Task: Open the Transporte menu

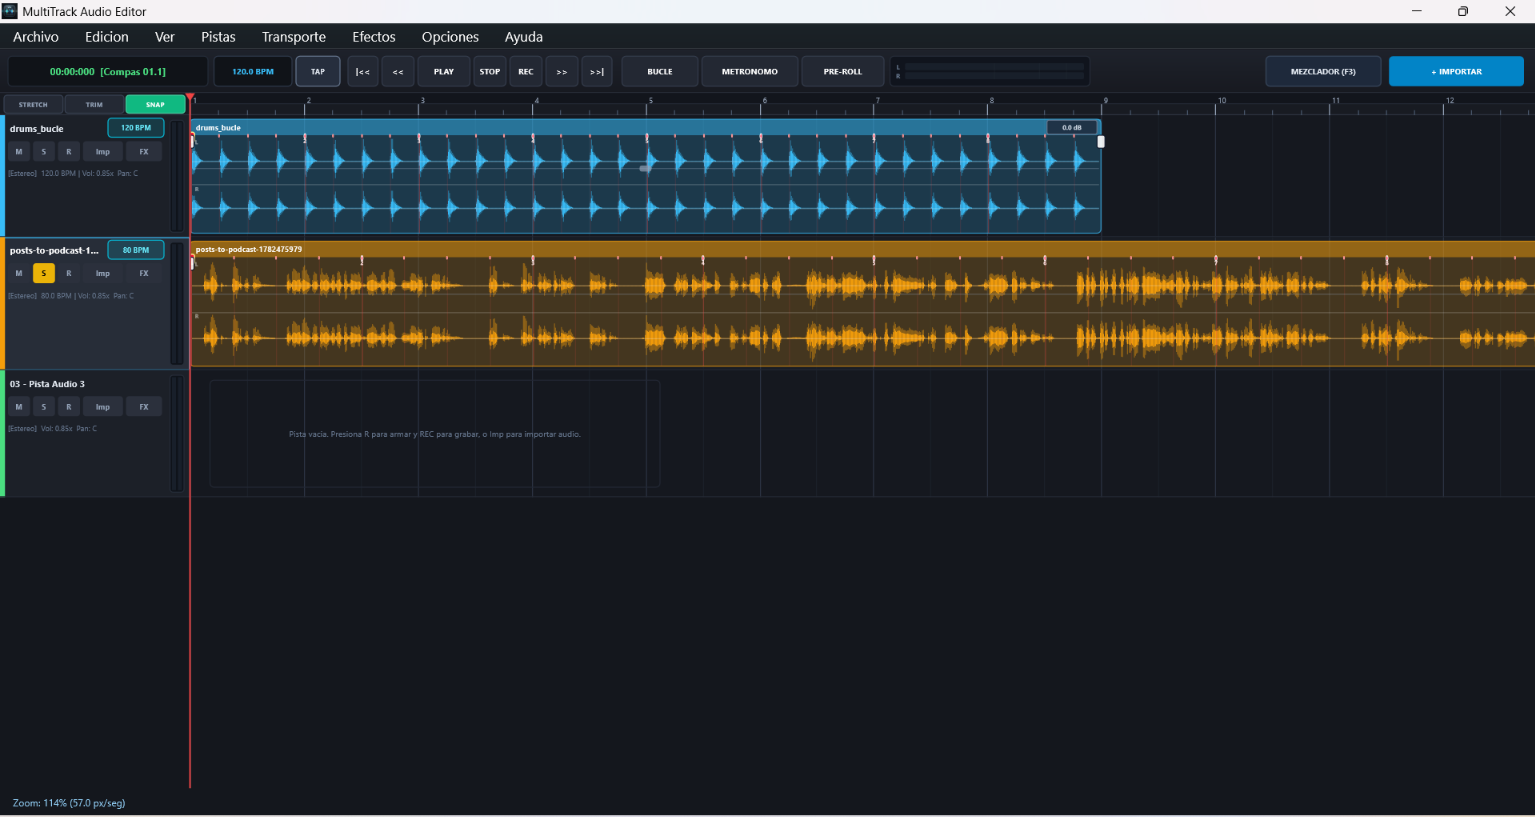Action: (294, 37)
